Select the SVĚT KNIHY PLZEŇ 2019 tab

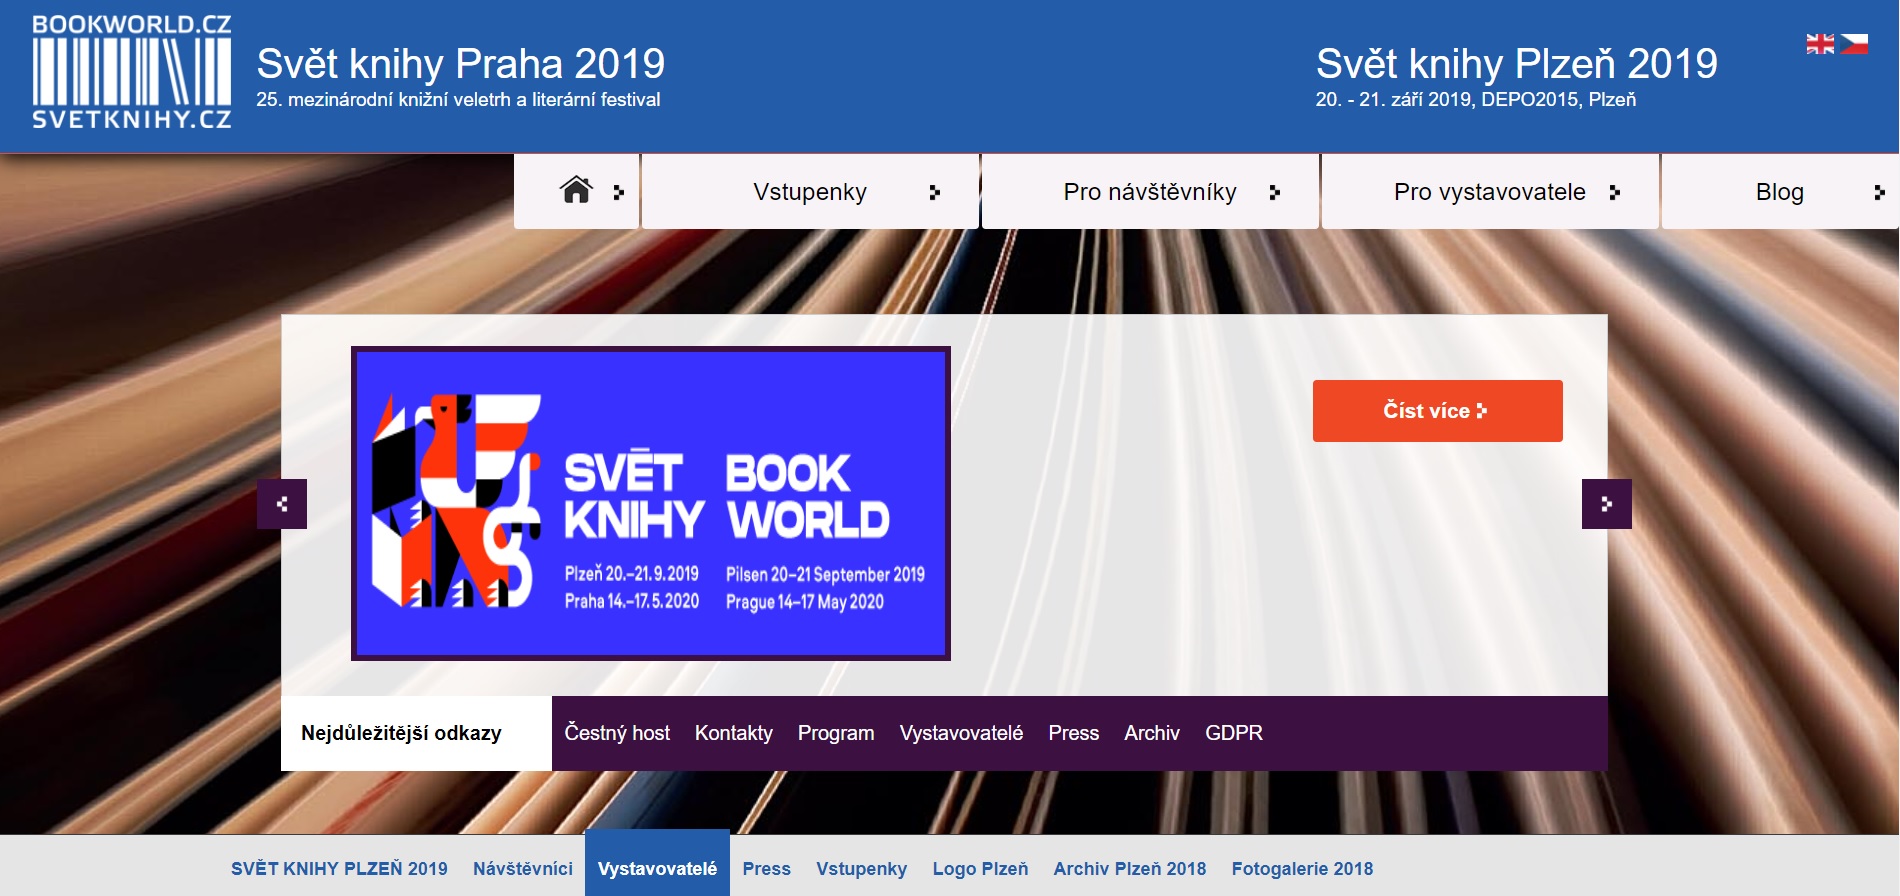339,869
